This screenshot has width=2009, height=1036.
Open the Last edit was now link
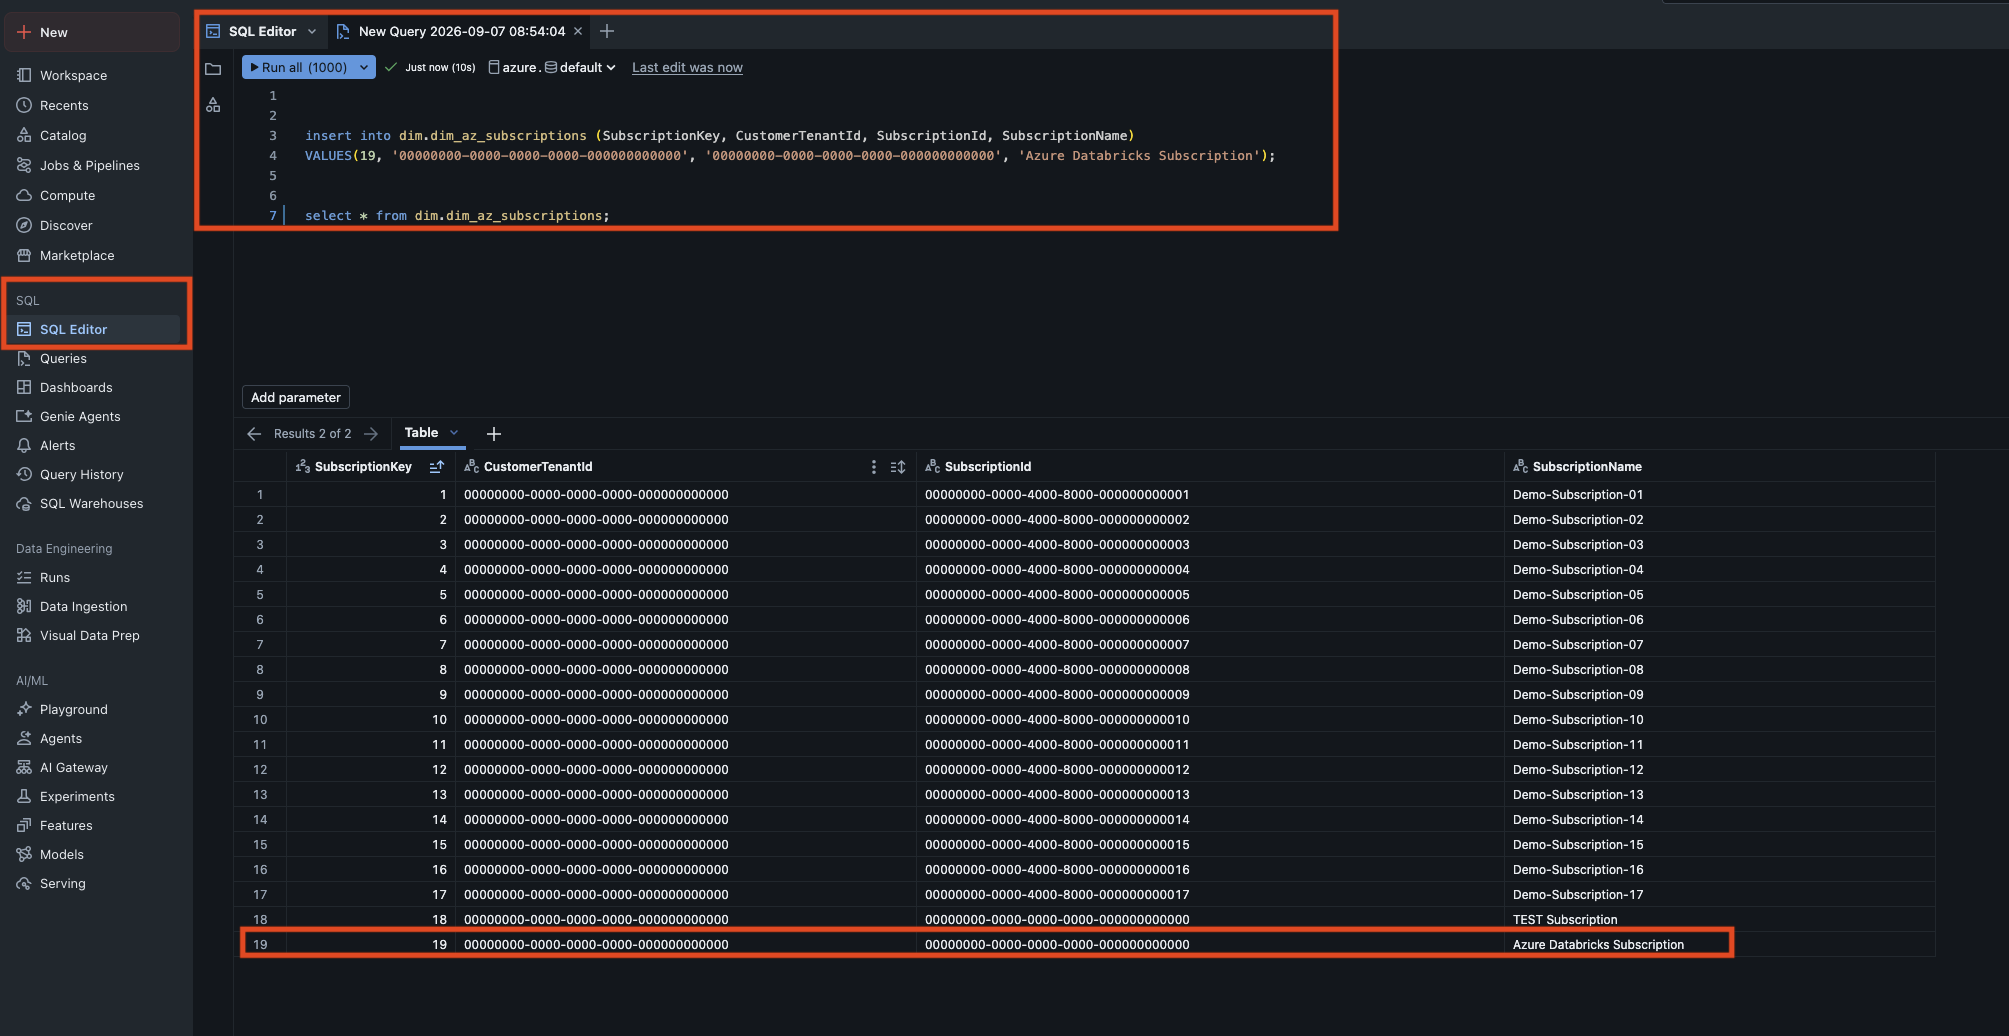(x=687, y=68)
